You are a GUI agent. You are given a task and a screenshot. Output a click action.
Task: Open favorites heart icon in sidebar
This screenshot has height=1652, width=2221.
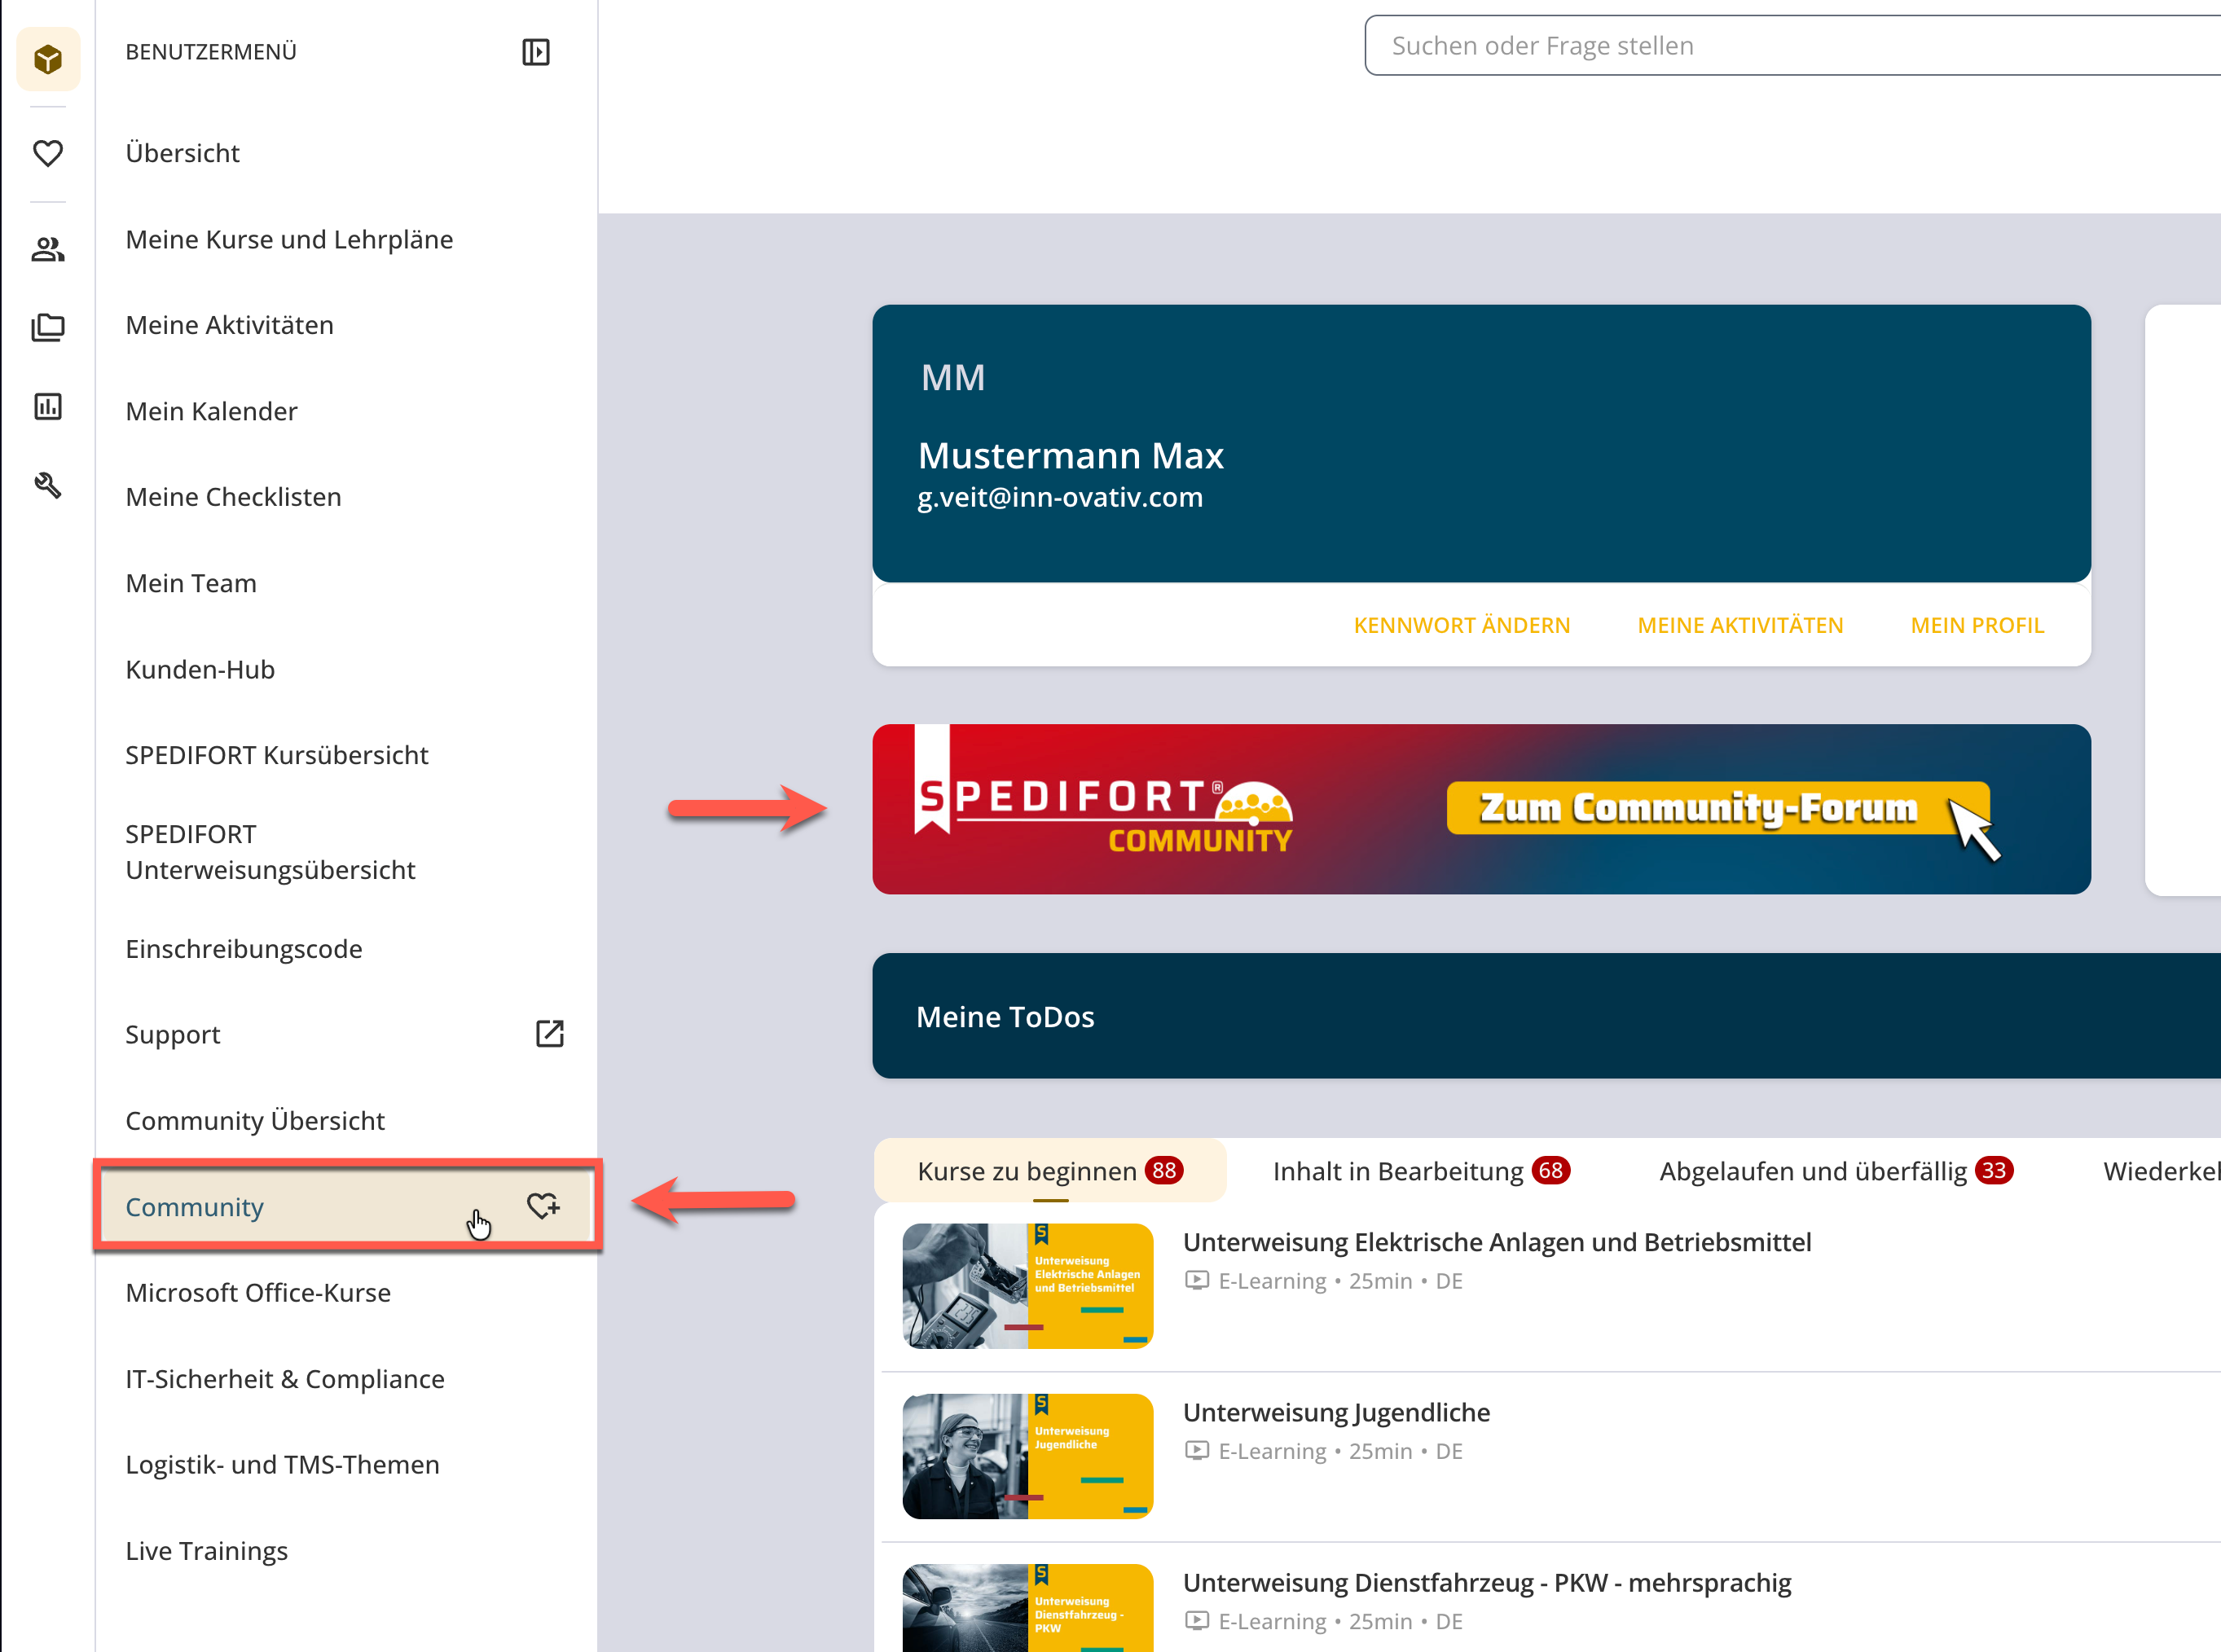click(x=48, y=153)
